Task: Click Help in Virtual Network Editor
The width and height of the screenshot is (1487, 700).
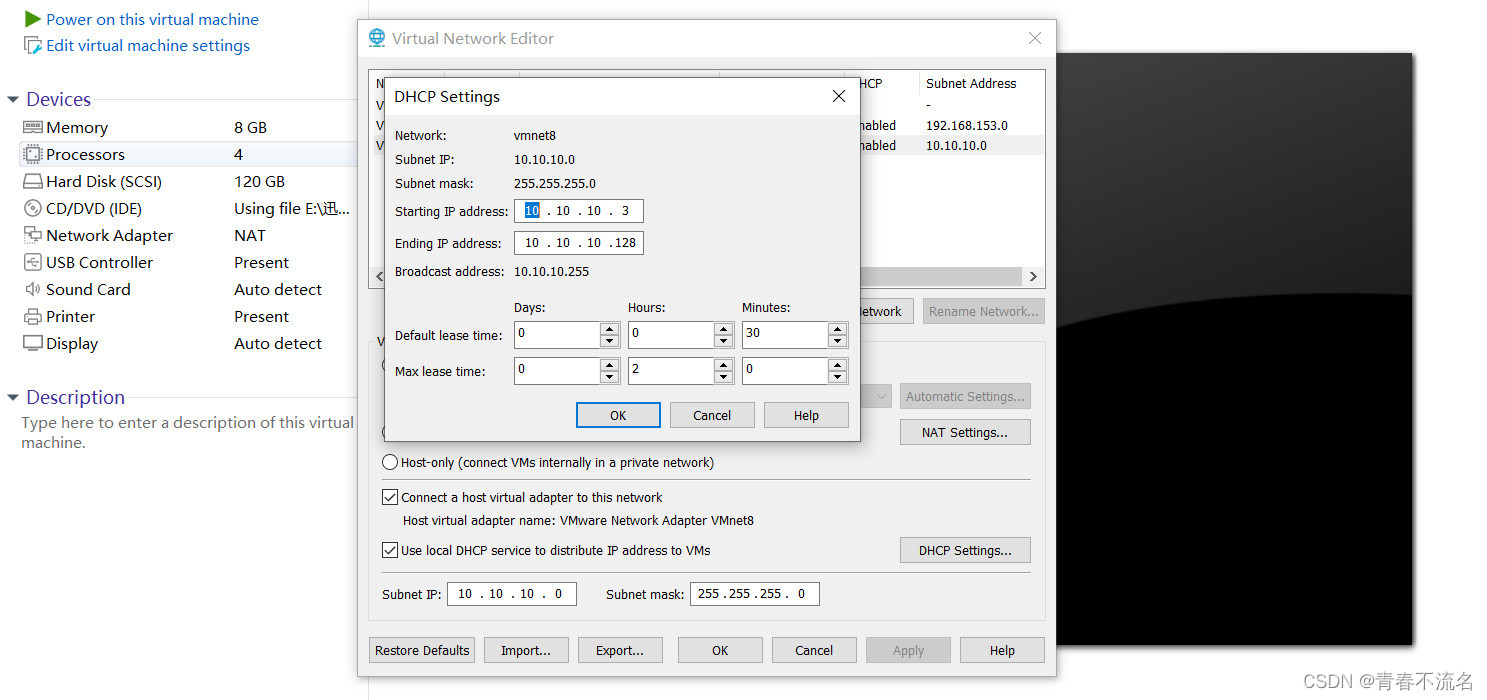Action: pyautogui.click(x=1002, y=650)
